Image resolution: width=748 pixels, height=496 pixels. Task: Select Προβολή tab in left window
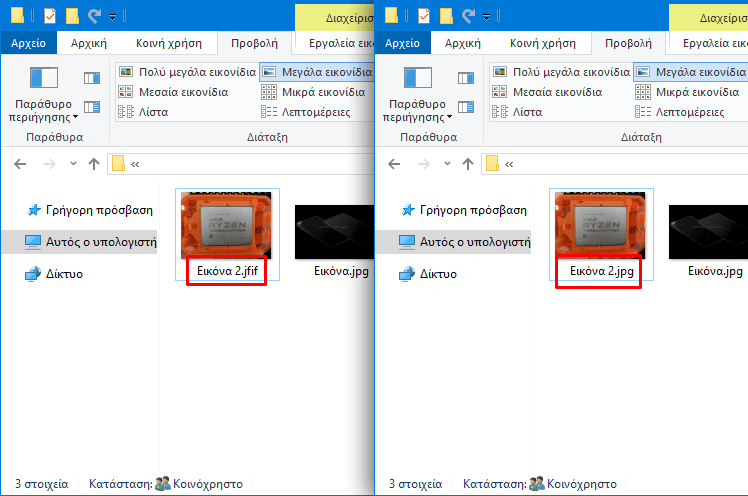click(x=254, y=43)
